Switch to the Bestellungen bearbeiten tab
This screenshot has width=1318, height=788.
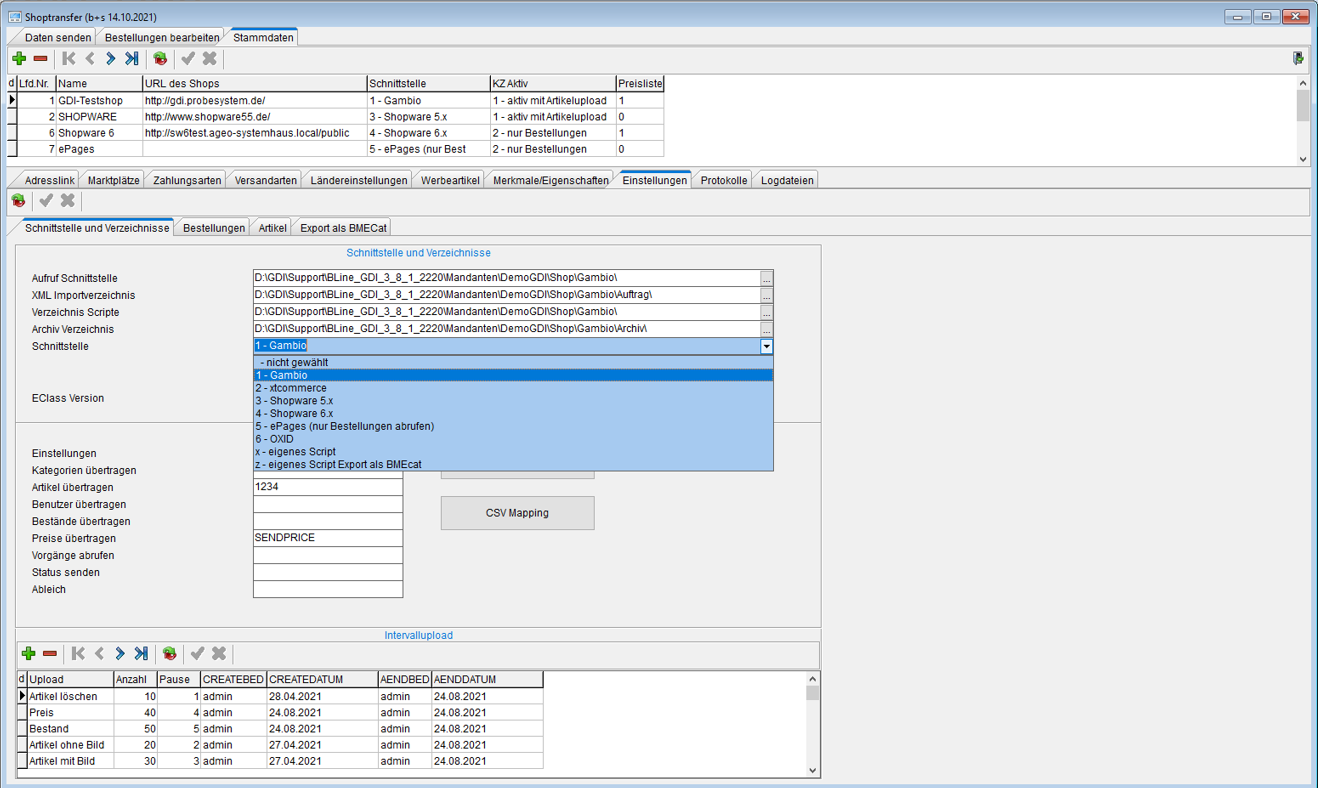(x=162, y=38)
